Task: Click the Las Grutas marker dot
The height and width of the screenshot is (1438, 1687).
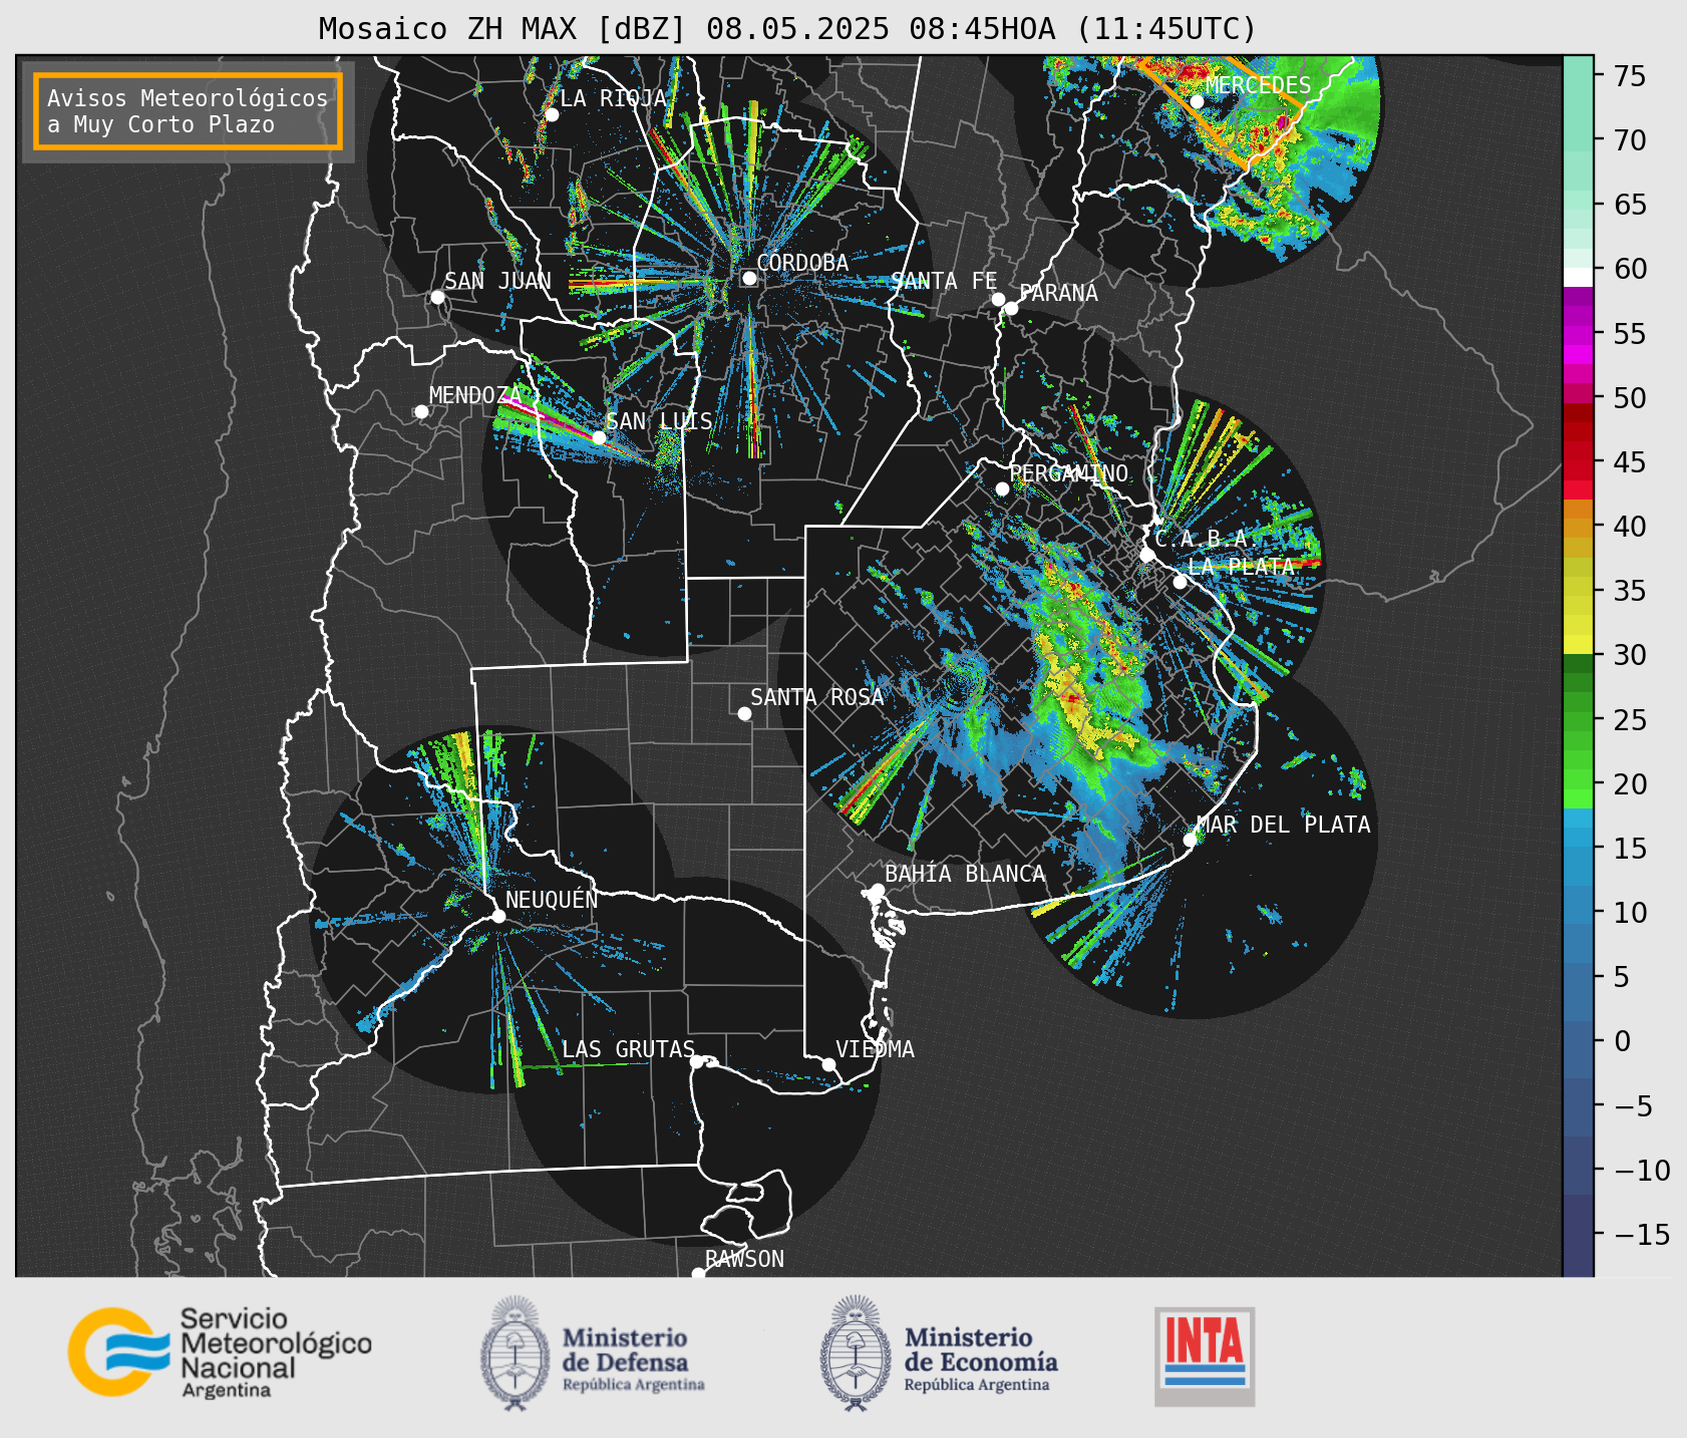Action: pos(697,1061)
